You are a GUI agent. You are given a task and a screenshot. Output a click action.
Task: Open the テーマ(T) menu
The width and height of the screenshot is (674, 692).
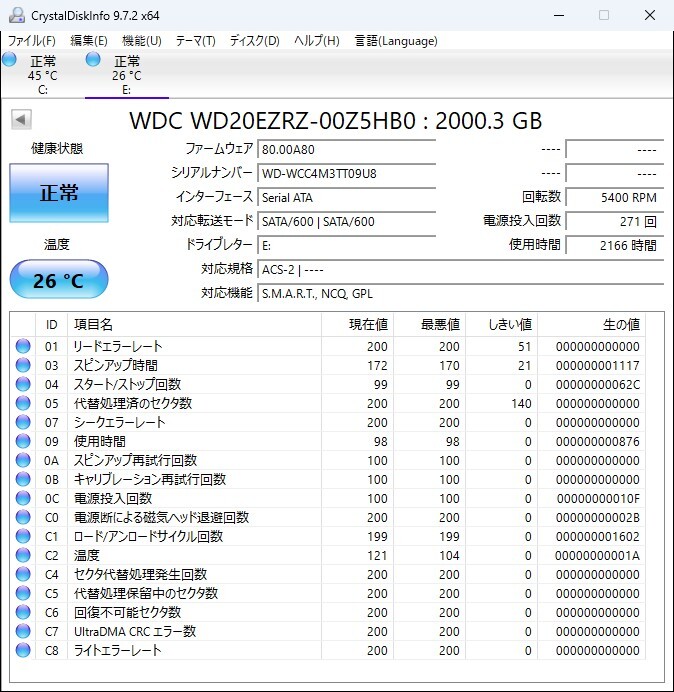click(x=196, y=41)
